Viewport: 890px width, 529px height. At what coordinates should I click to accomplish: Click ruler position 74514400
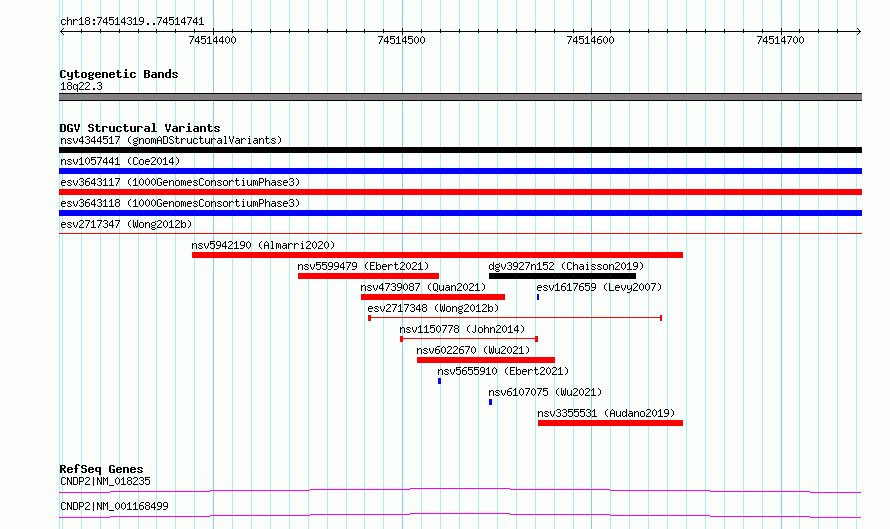212,40
